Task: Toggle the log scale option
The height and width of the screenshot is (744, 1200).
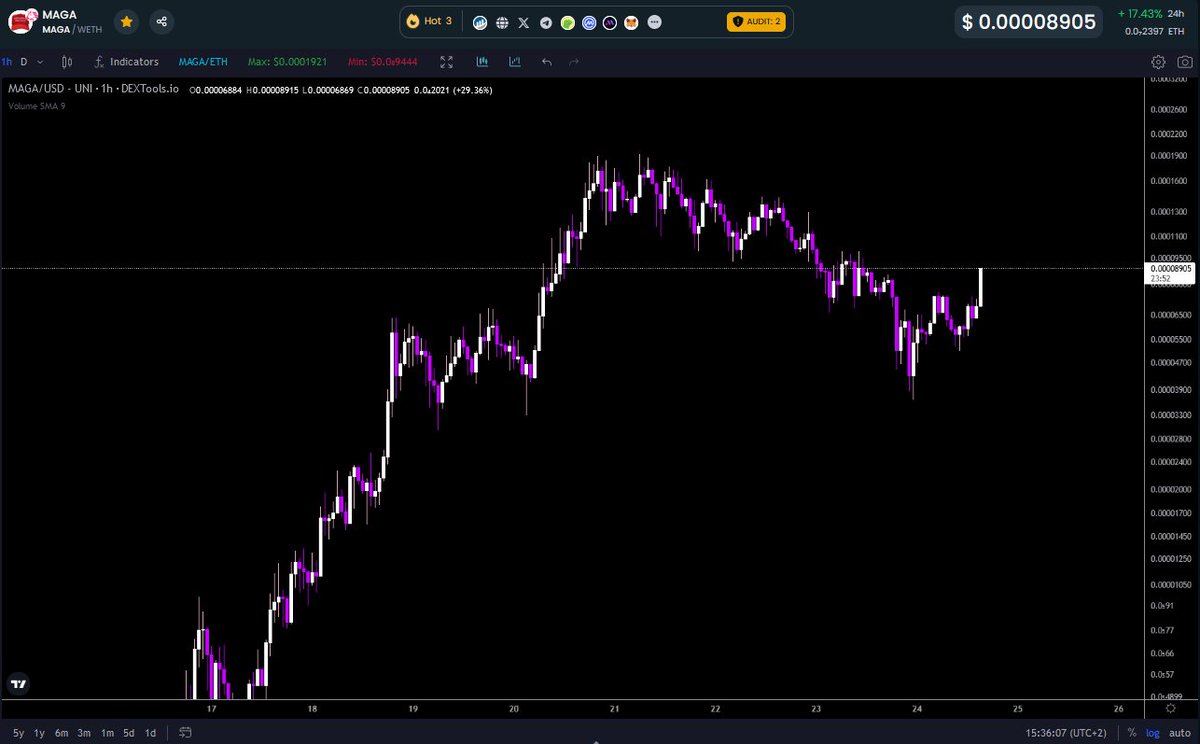Action: [x=1154, y=733]
